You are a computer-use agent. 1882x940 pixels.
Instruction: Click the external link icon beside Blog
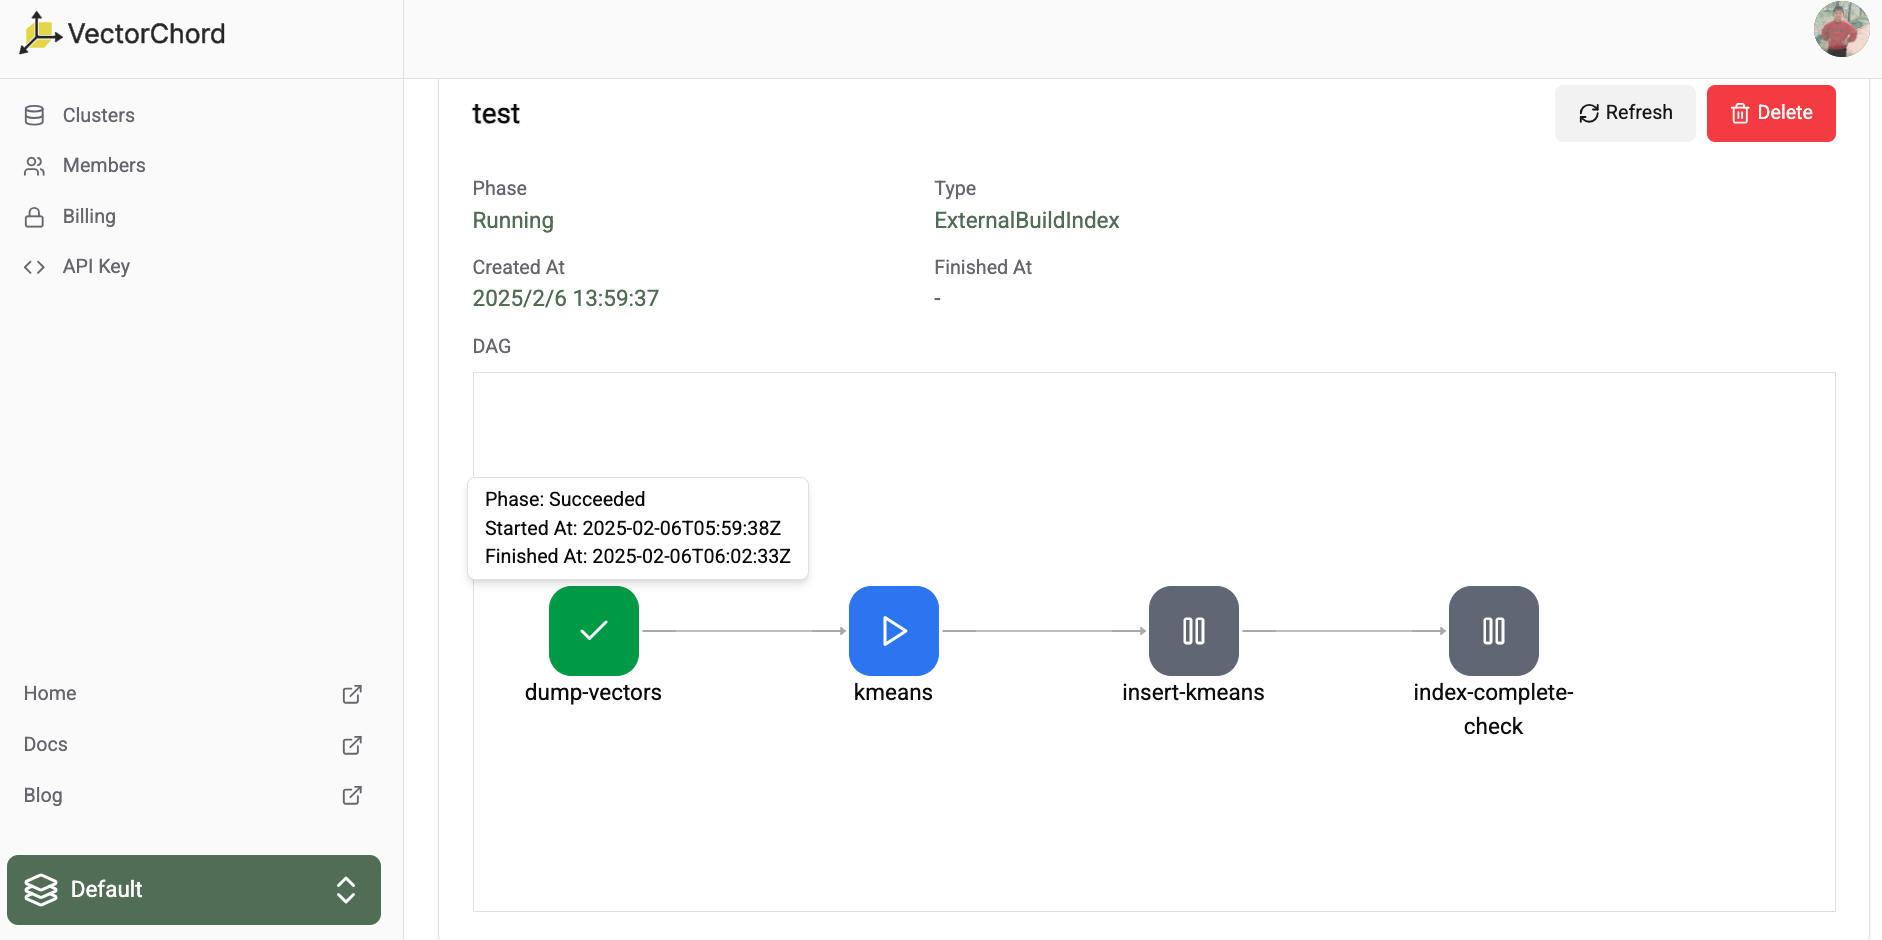352,796
